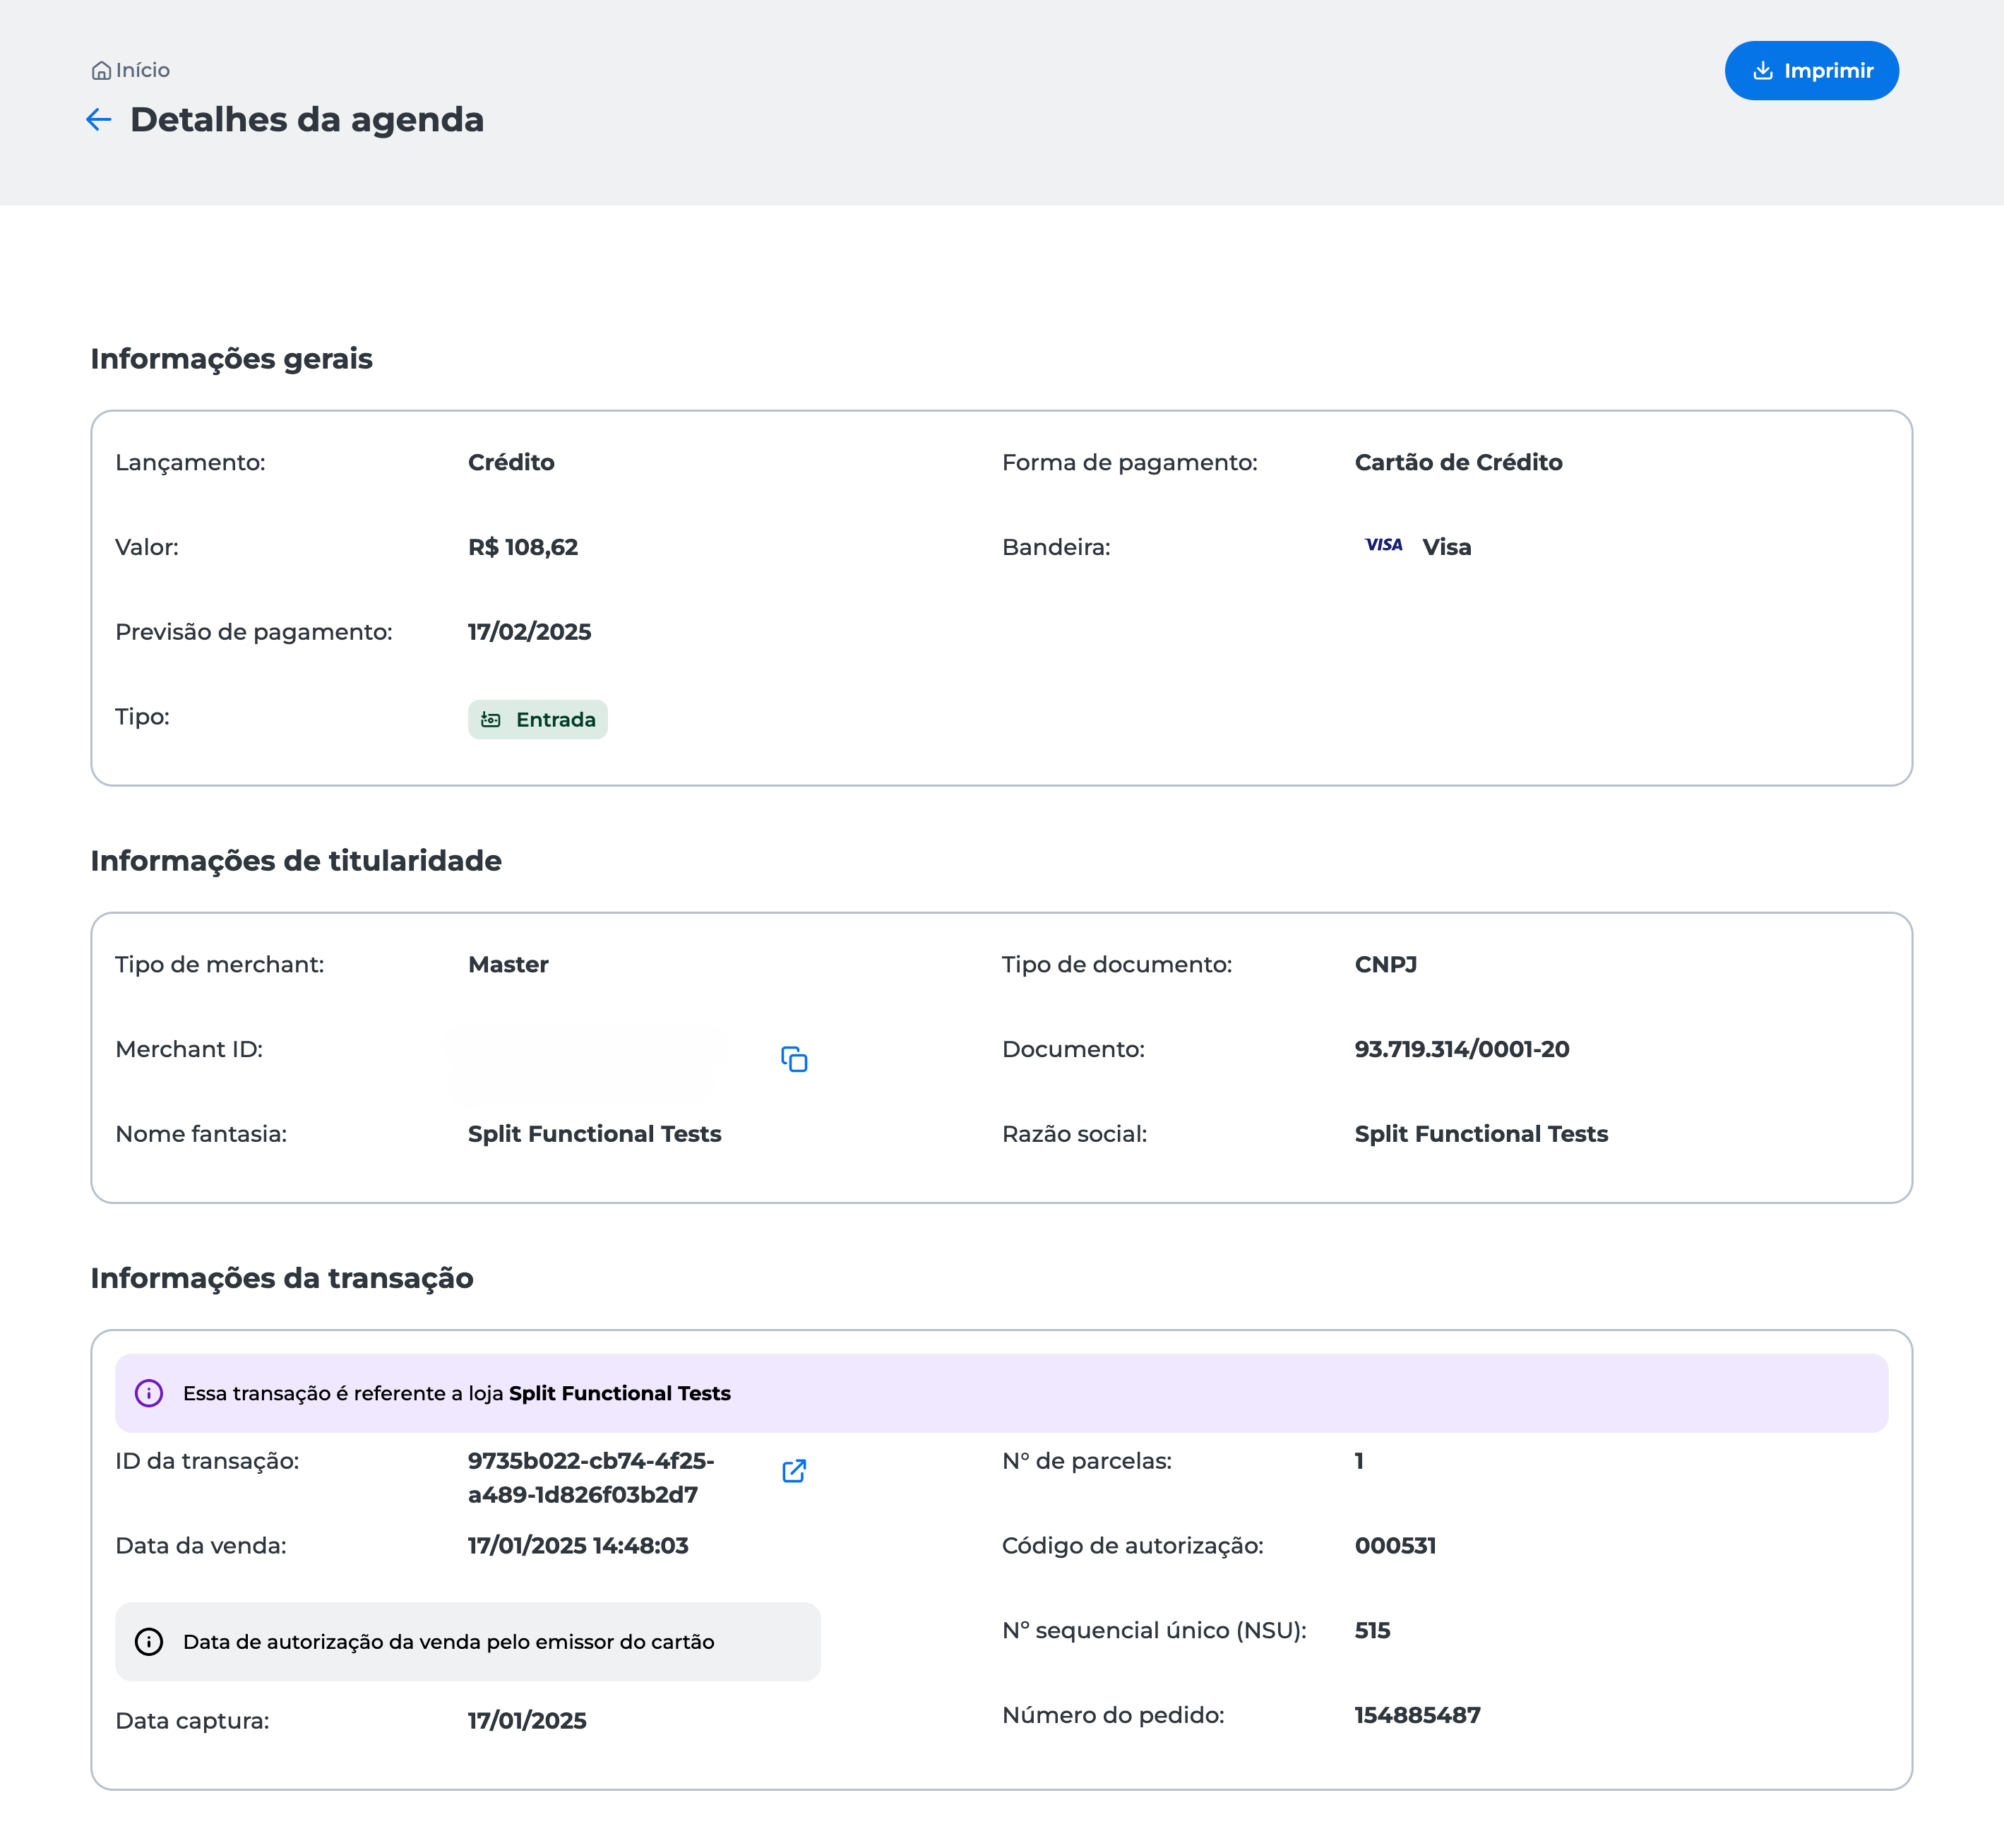Click the Bandeira label

click(x=1056, y=547)
